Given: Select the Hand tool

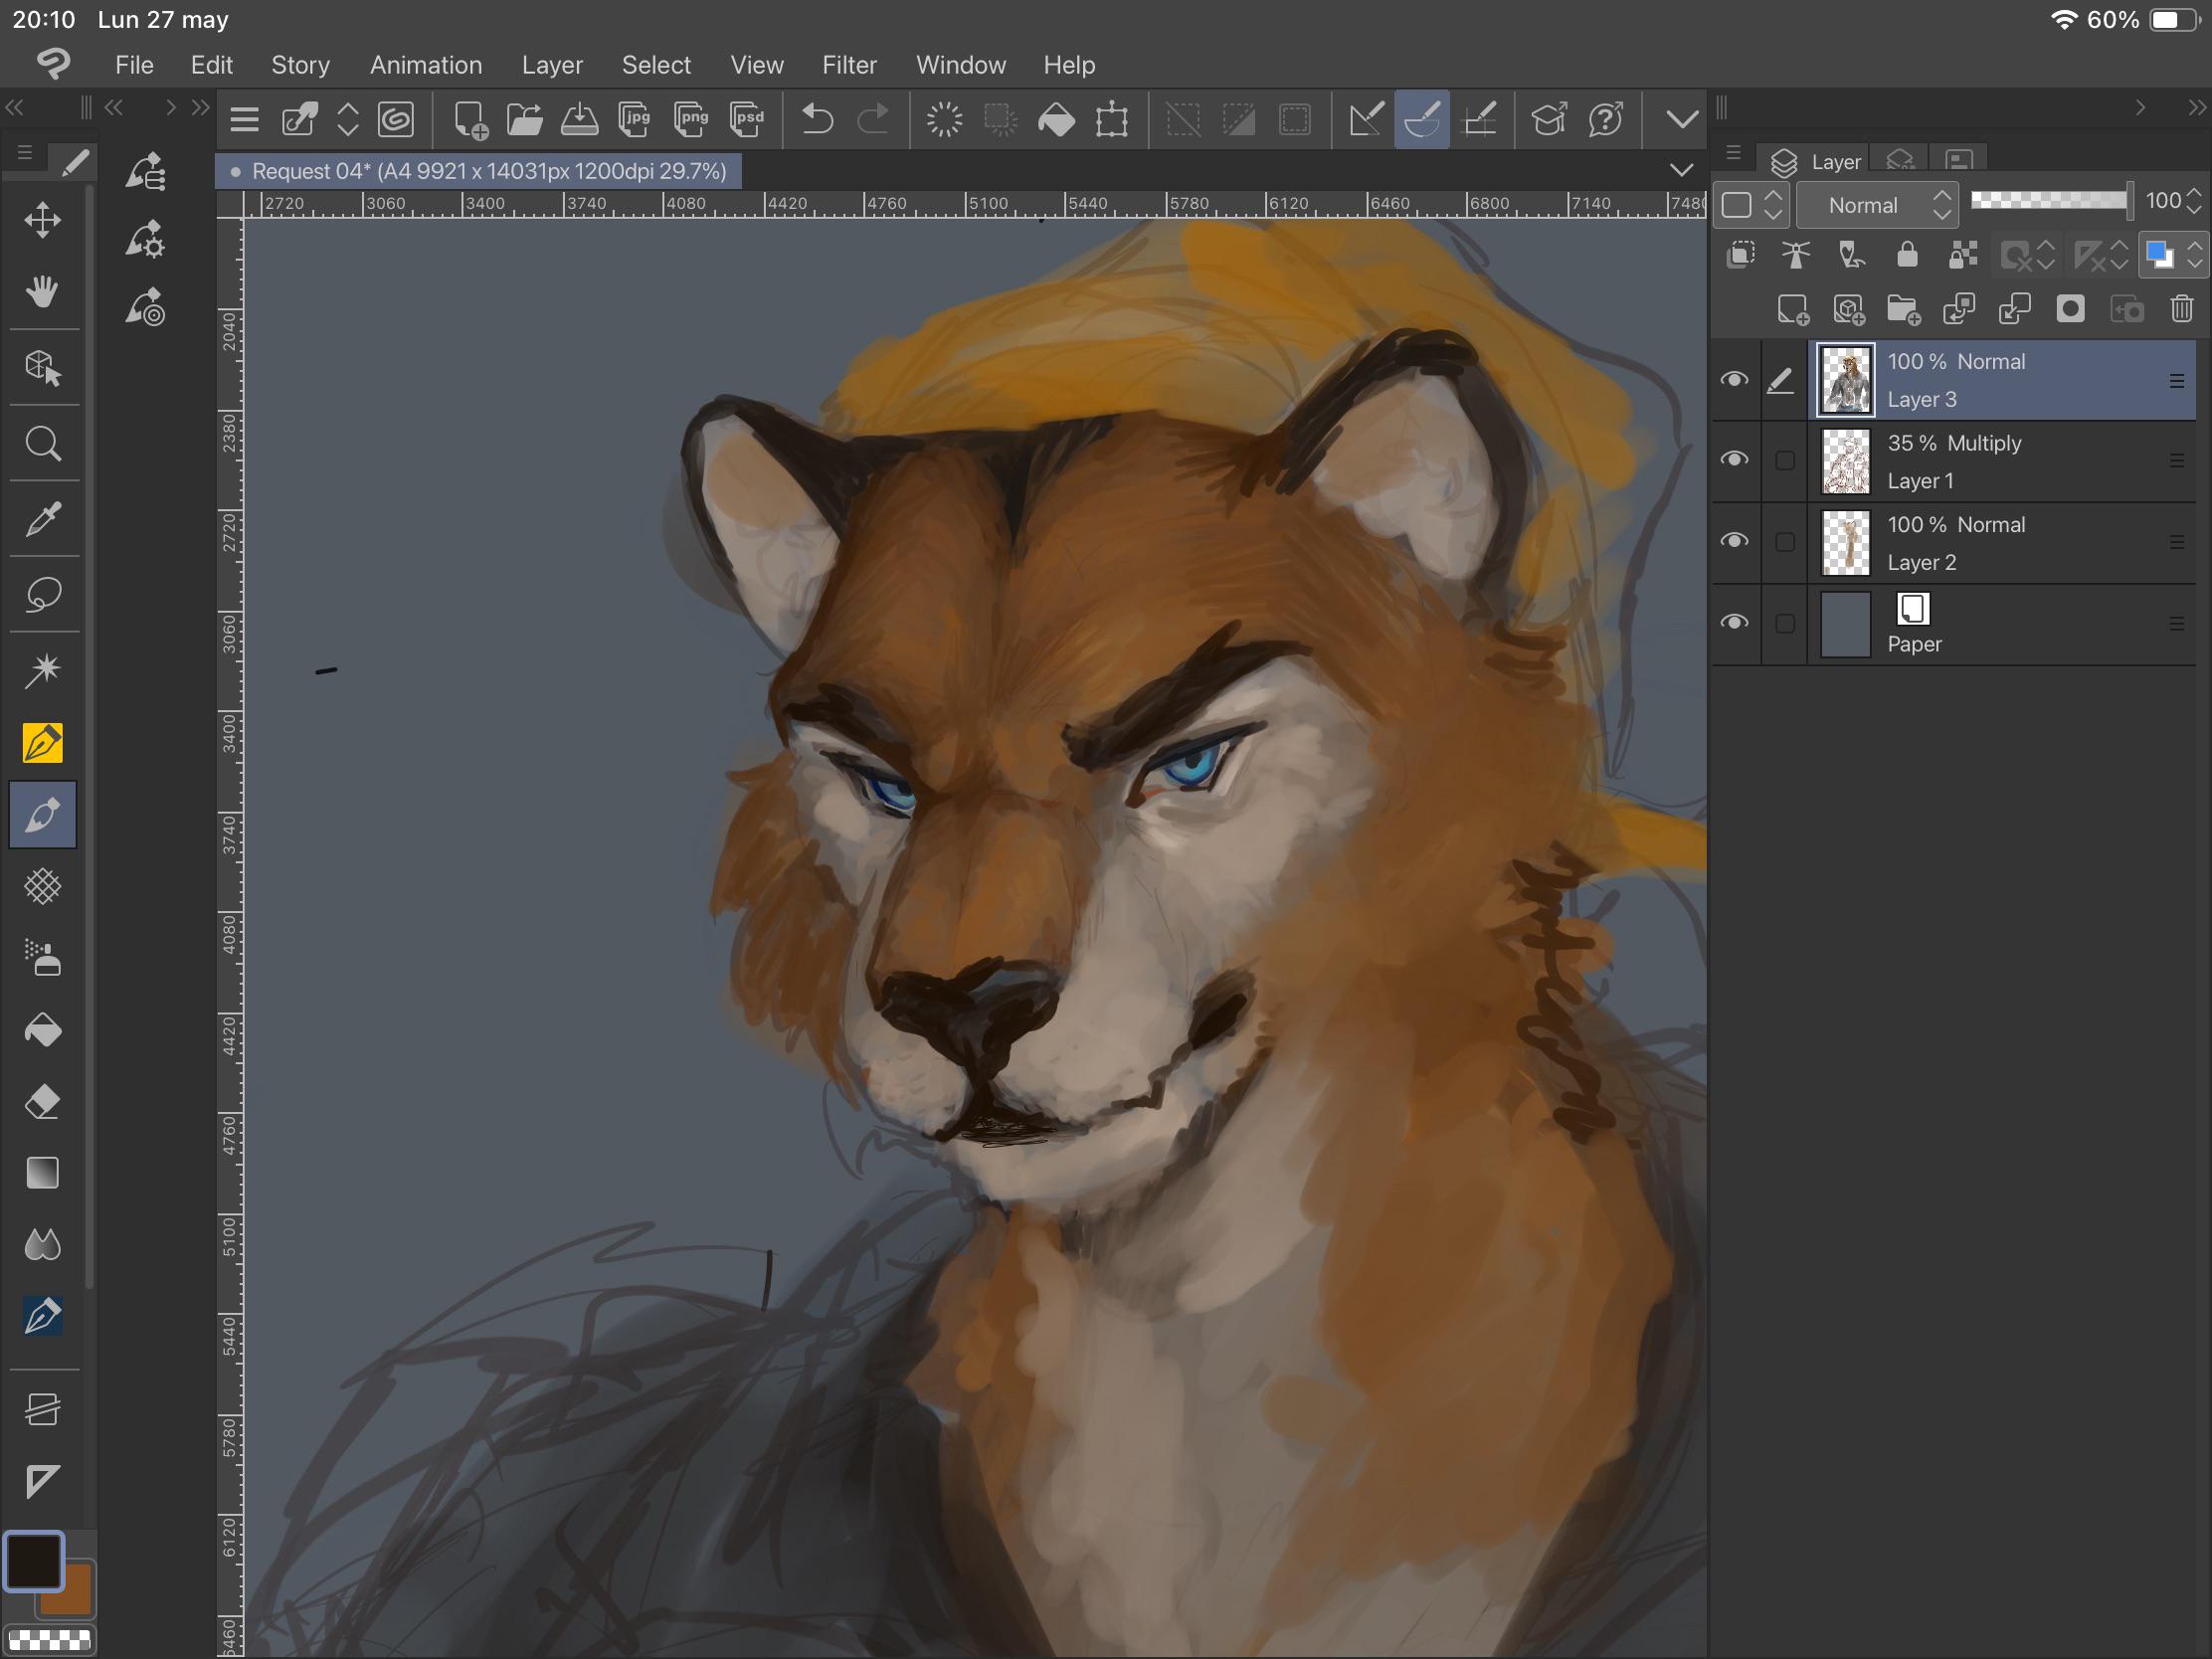Looking at the screenshot, I should click(x=42, y=291).
